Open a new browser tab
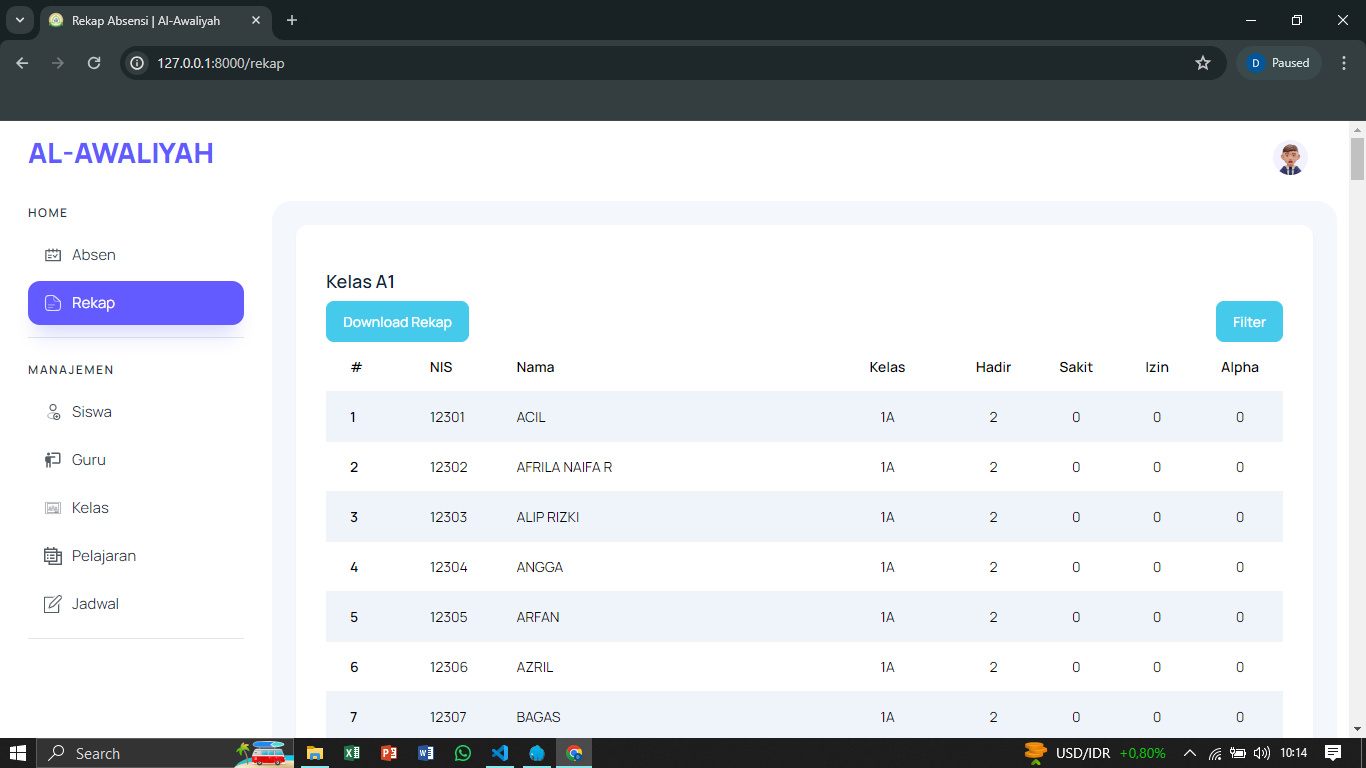The image size is (1366, 768). [x=292, y=20]
